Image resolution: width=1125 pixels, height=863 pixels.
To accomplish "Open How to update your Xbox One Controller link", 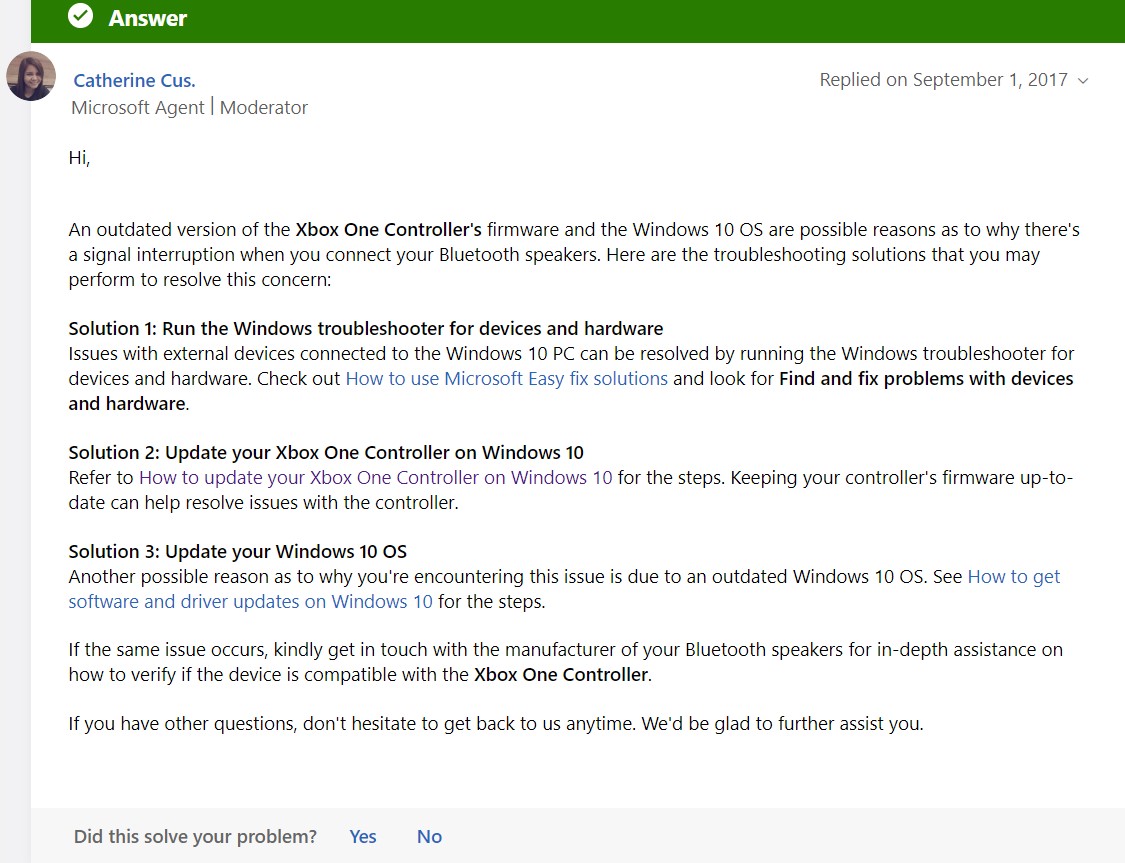I will [375, 478].
